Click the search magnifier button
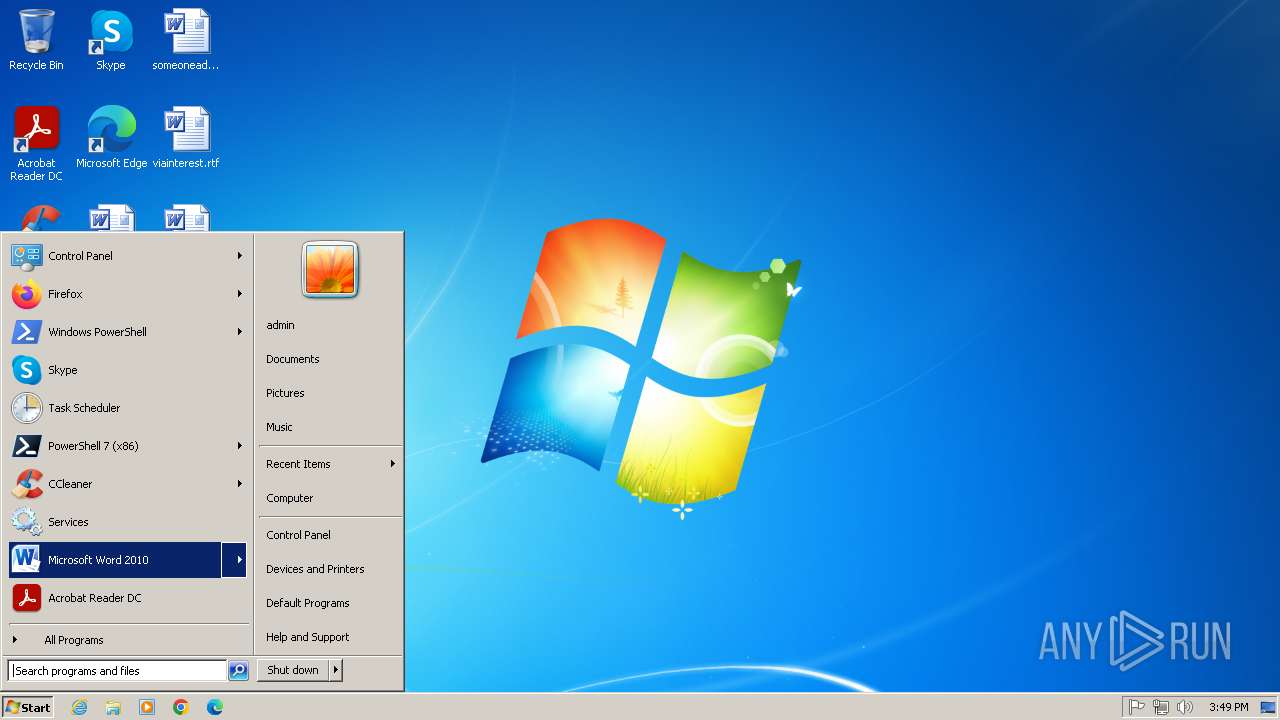Image resolution: width=1280 pixels, height=720 pixels. coord(238,671)
